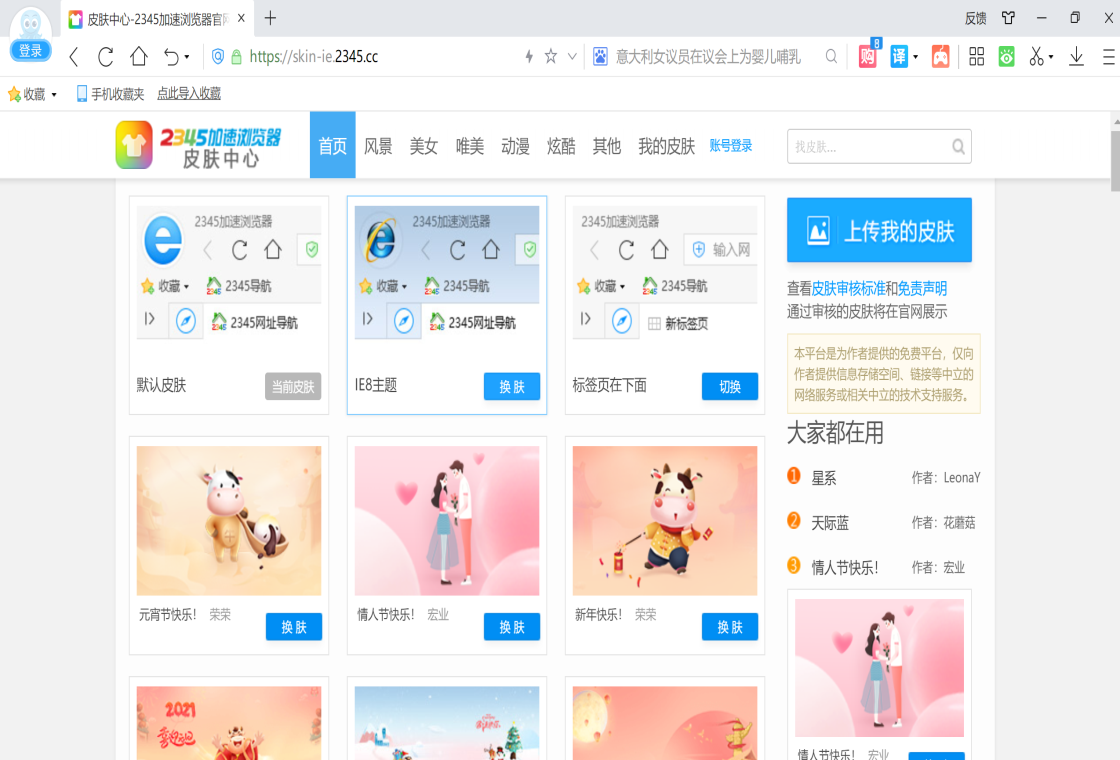The image size is (1120, 760).
Task: Click the magnifier in the news search box
Action: (x=831, y=56)
